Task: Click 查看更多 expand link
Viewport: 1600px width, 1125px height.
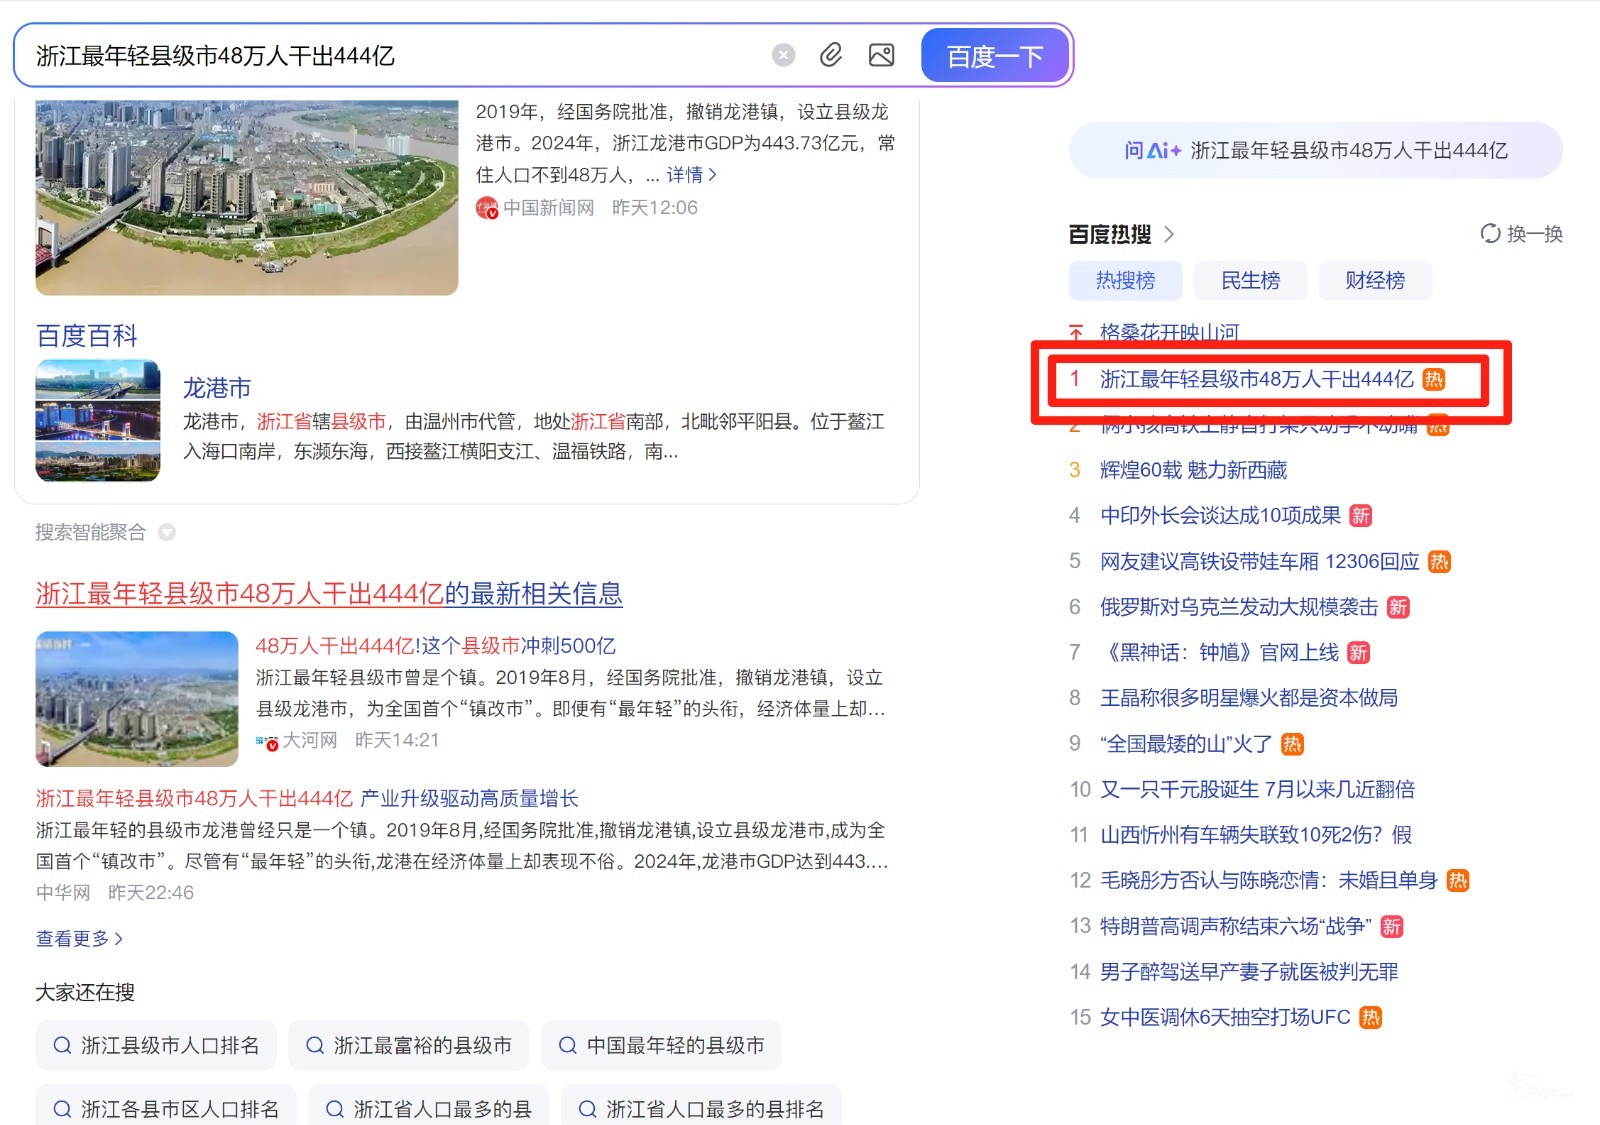Action: [x=79, y=938]
